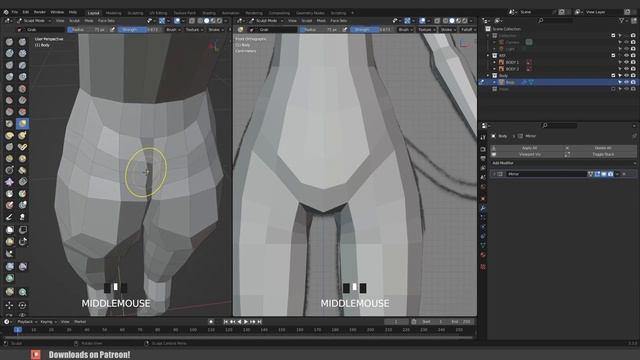This screenshot has height=360, width=640.
Task: Click the timeline play forward button
Action: pos(246,322)
